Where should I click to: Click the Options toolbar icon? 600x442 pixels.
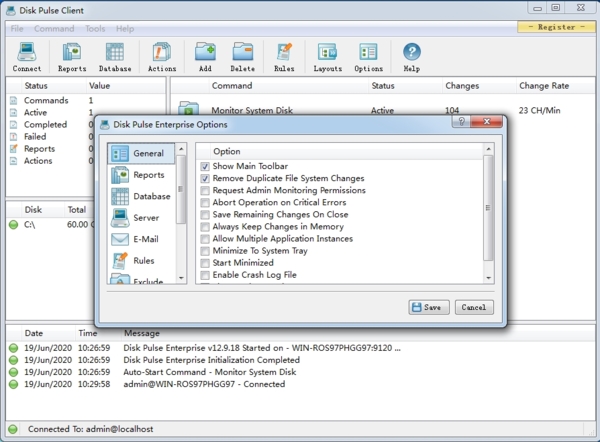pos(368,57)
